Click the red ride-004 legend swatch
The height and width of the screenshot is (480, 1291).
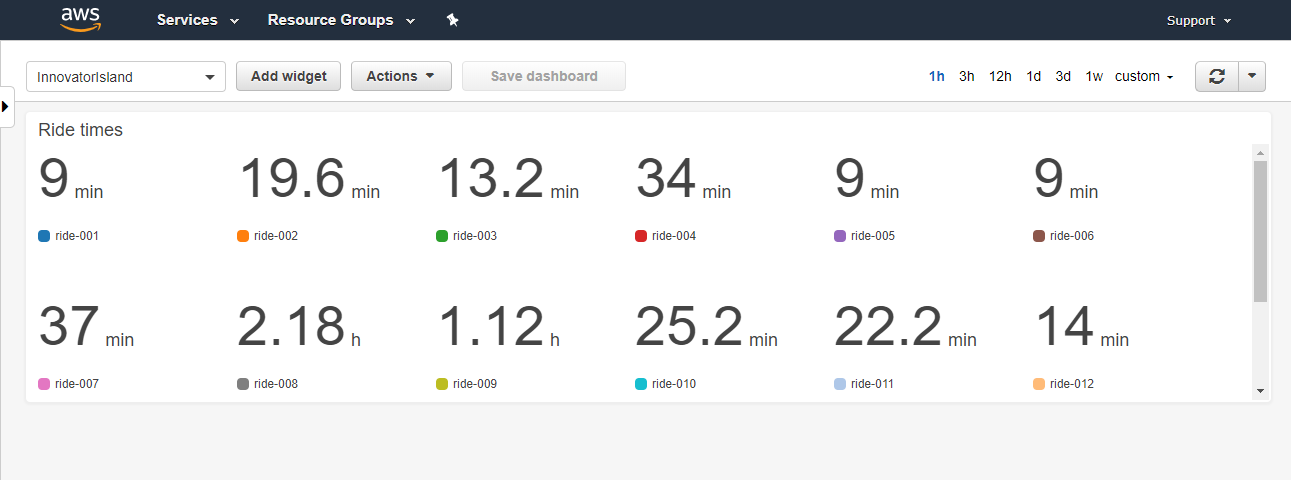click(641, 236)
